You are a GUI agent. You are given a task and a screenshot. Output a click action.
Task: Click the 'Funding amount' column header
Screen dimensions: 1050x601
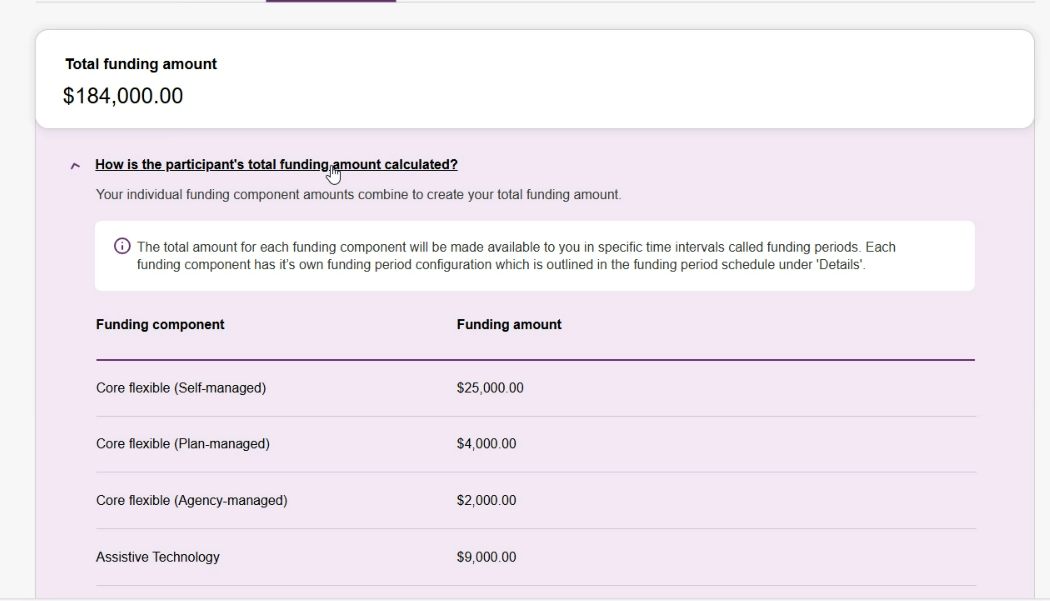[509, 324]
